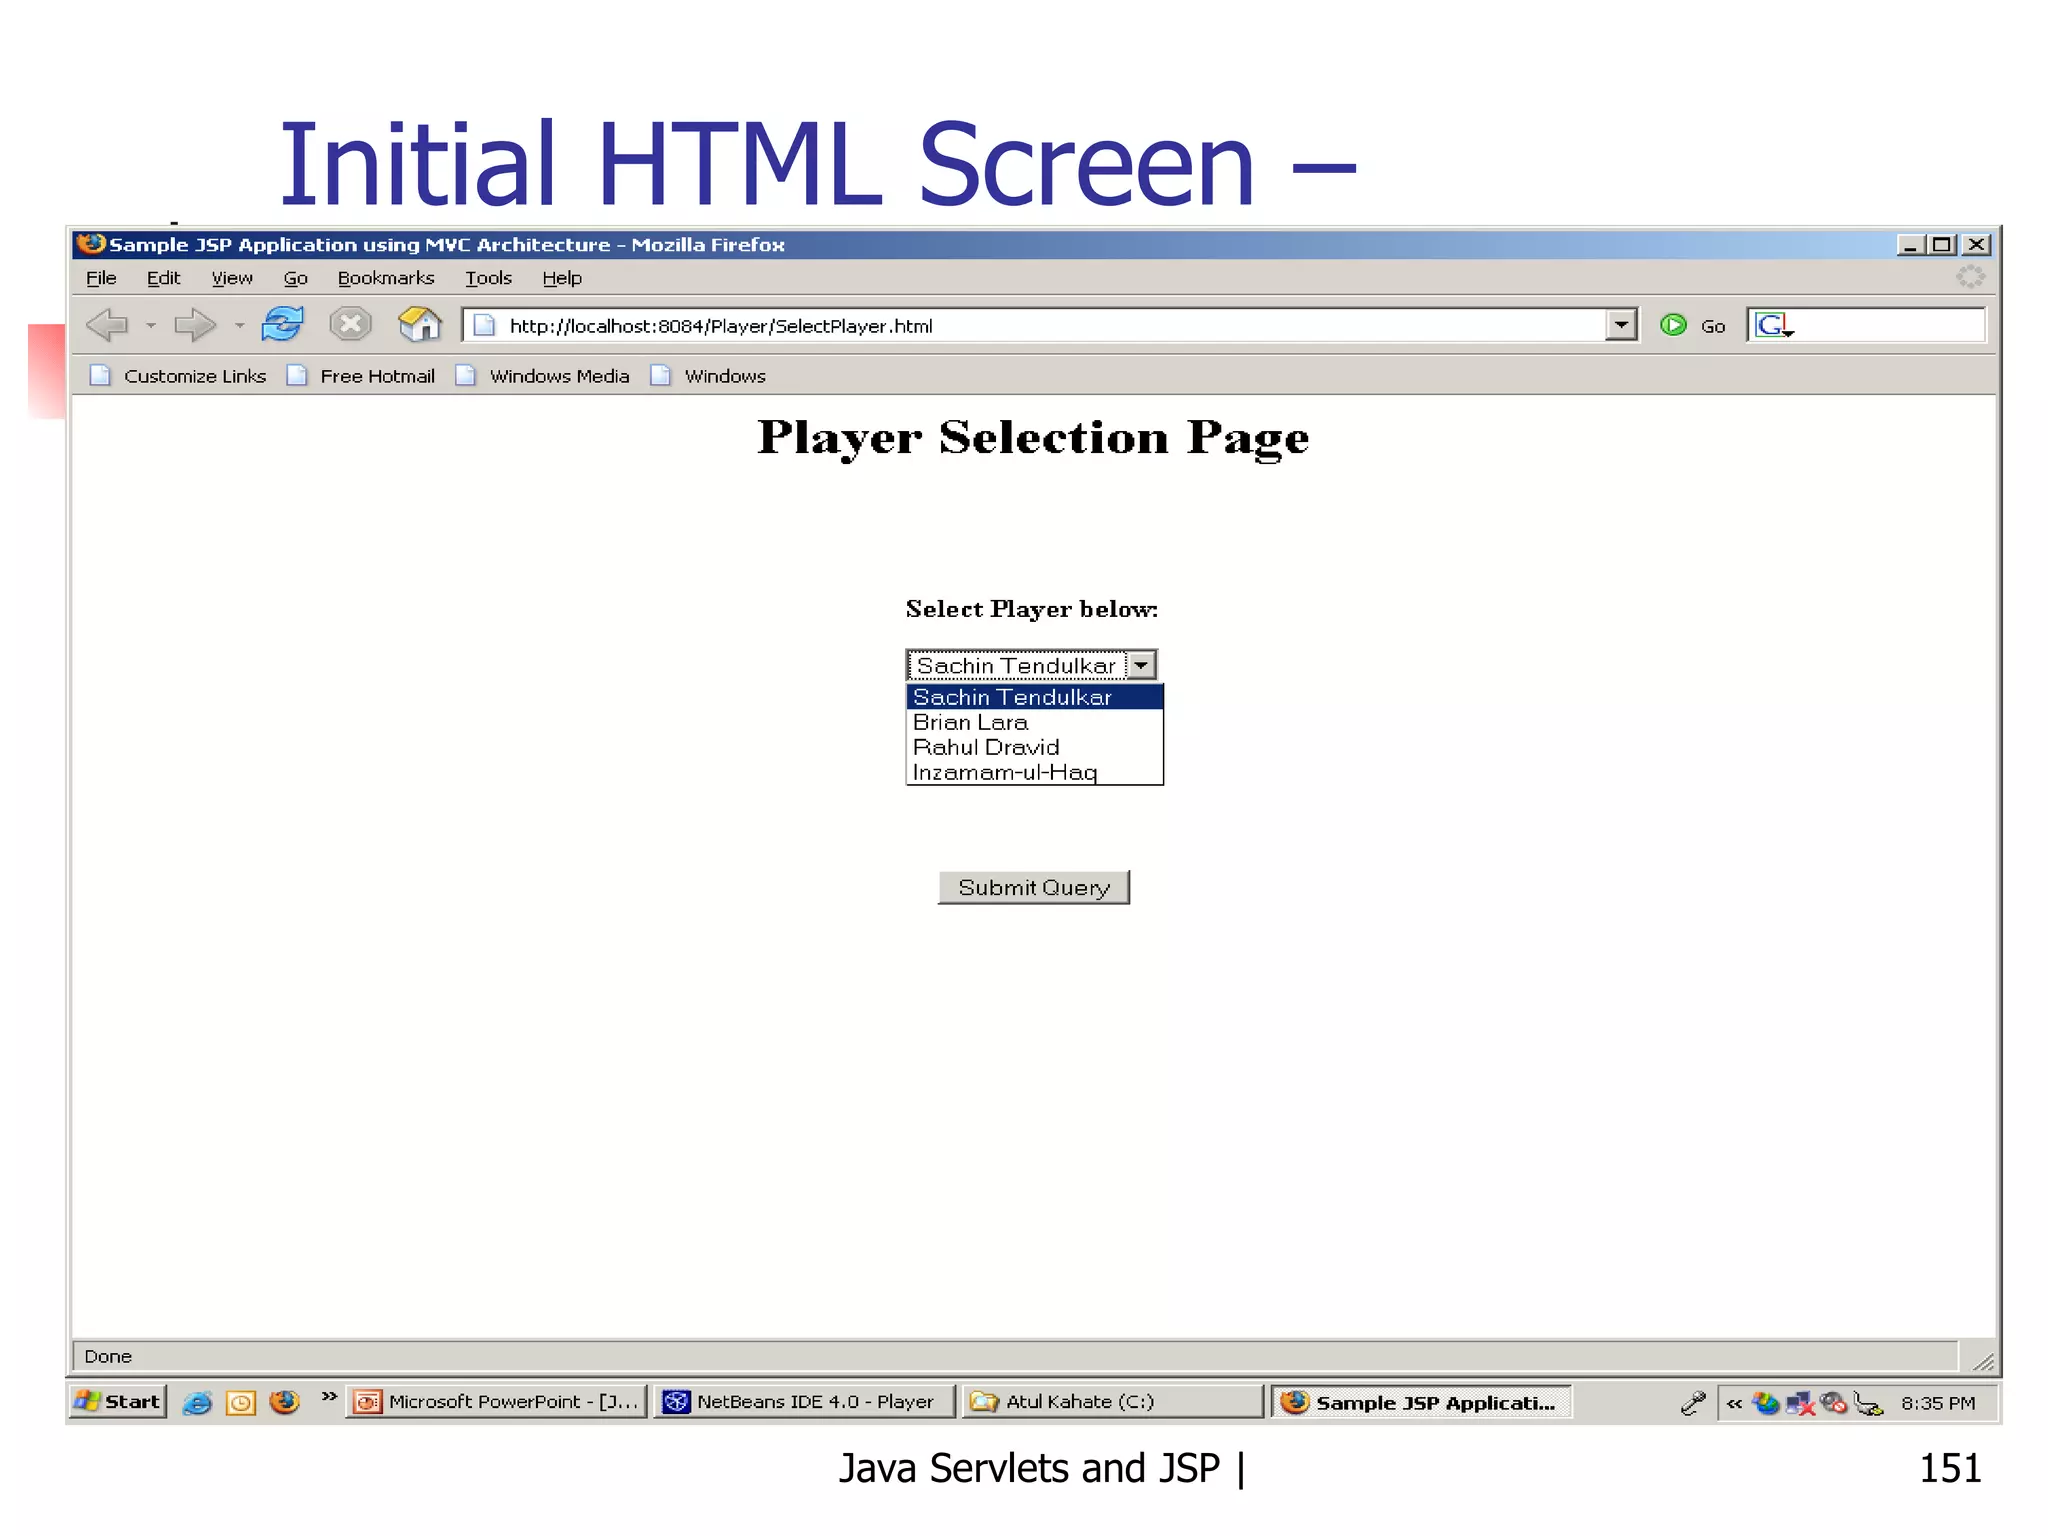Screen dimensions: 2048x1536
Task: Expand quick launch overflow chevron
Action: pos(329,1397)
